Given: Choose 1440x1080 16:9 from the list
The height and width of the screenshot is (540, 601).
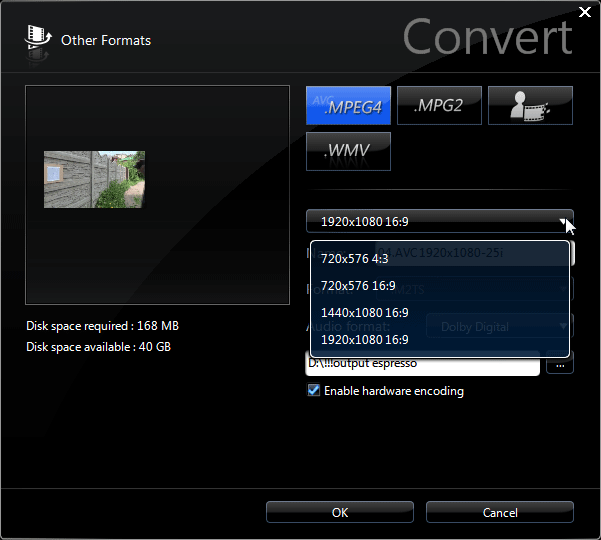Looking at the screenshot, I should pos(440,312).
